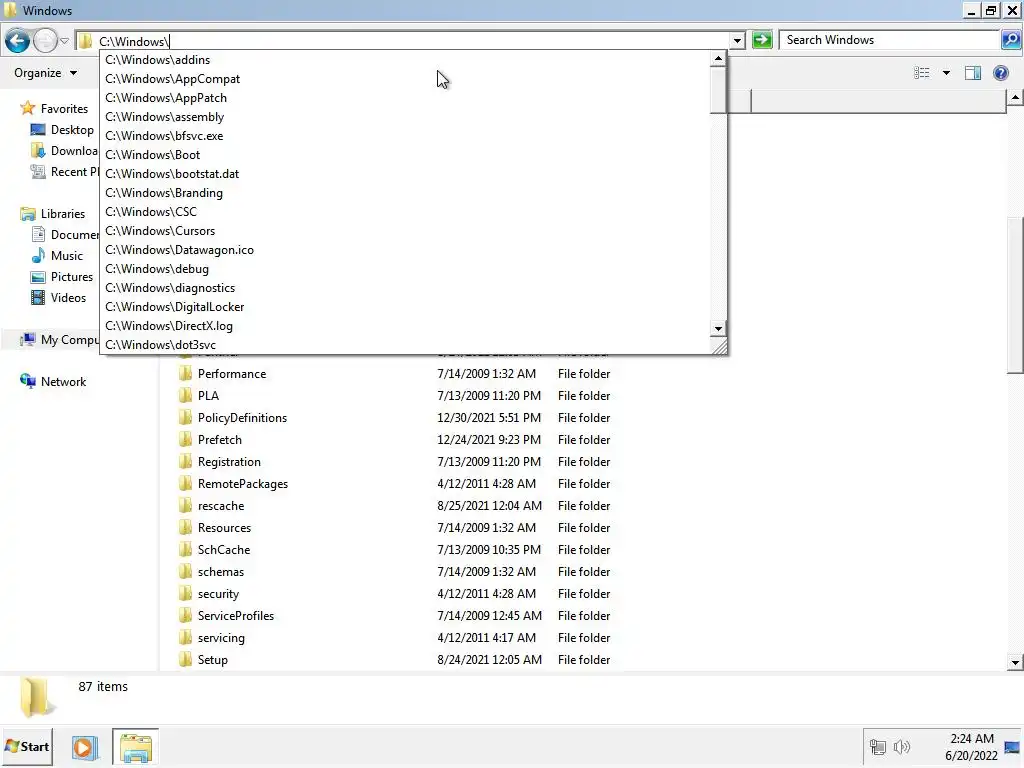
Task: Click the RemotePackages folder icon
Action: point(185,483)
